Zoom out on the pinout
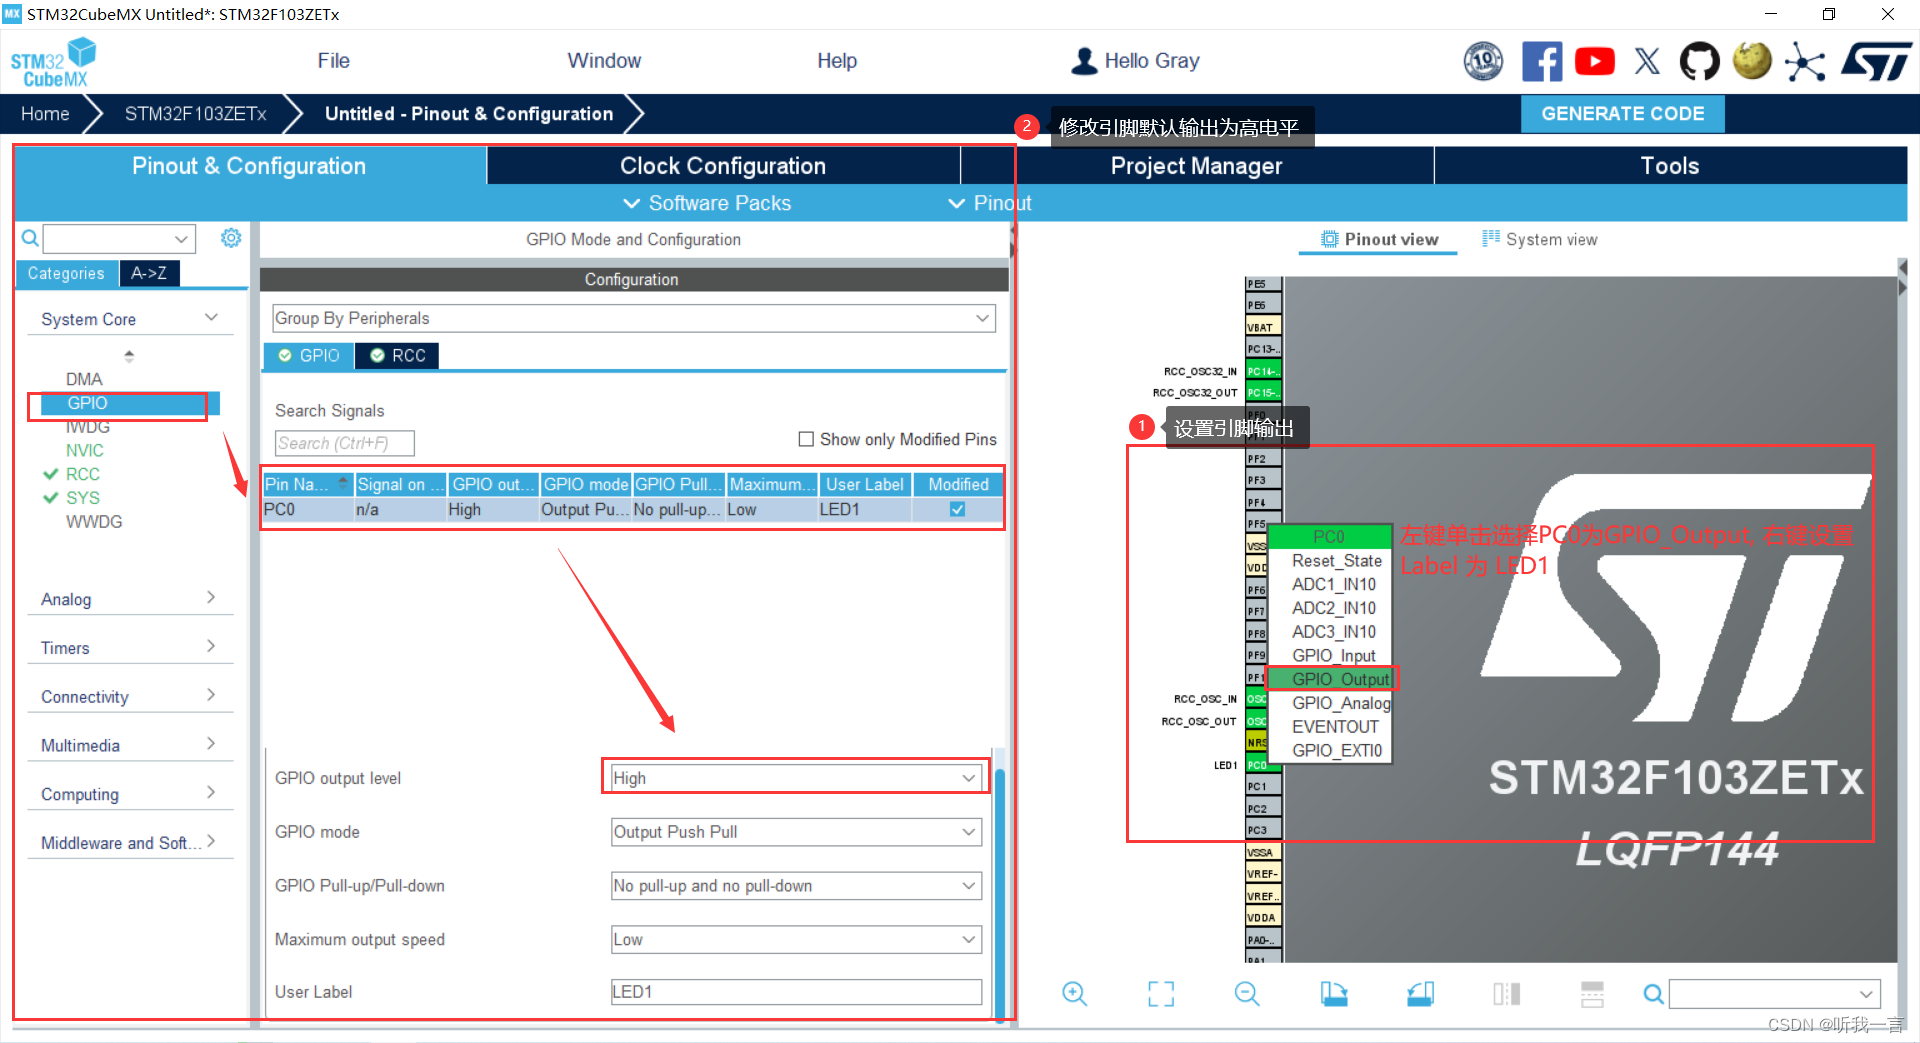1920x1043 pixels. [1247, 993]
